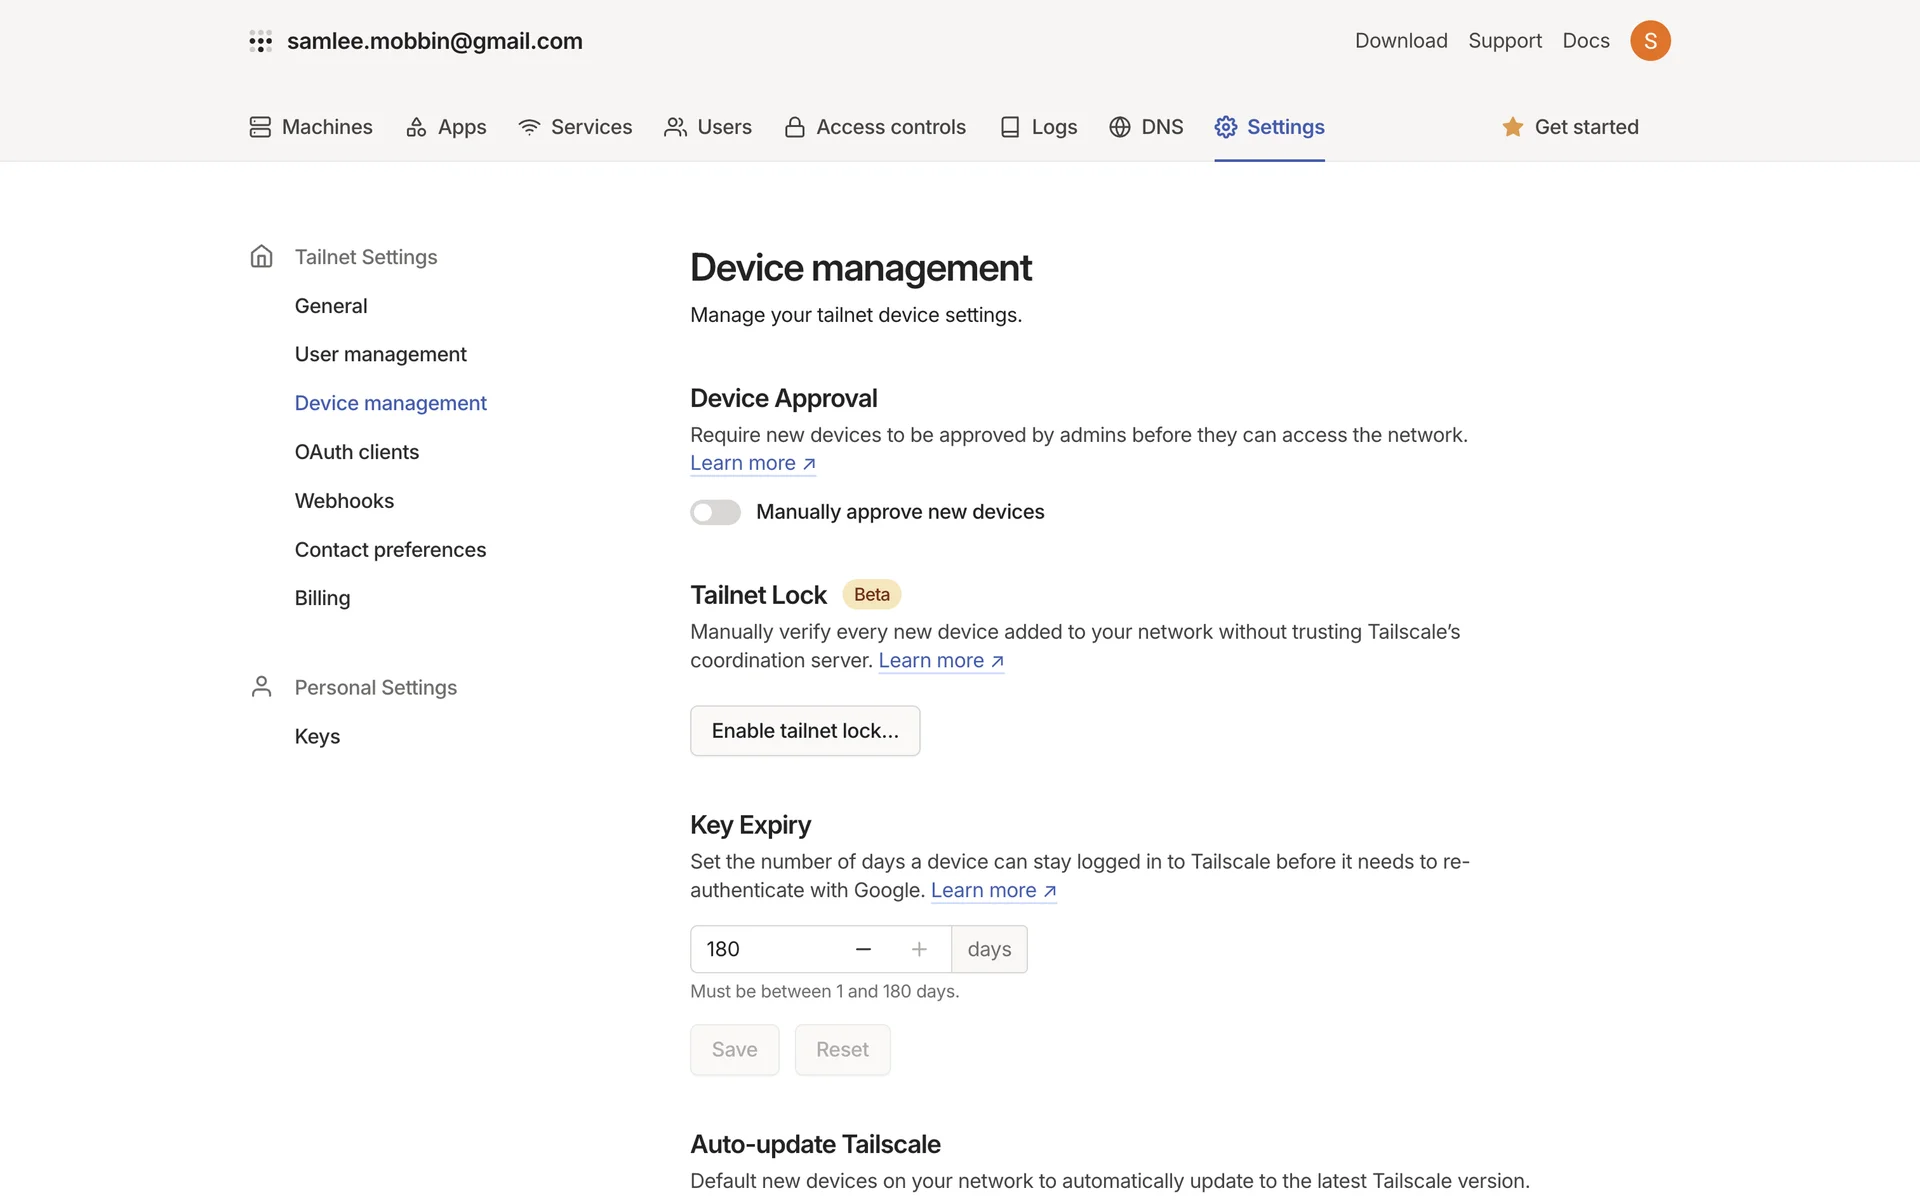Toggle Manually approve new devices

click(x=715, y=512)
